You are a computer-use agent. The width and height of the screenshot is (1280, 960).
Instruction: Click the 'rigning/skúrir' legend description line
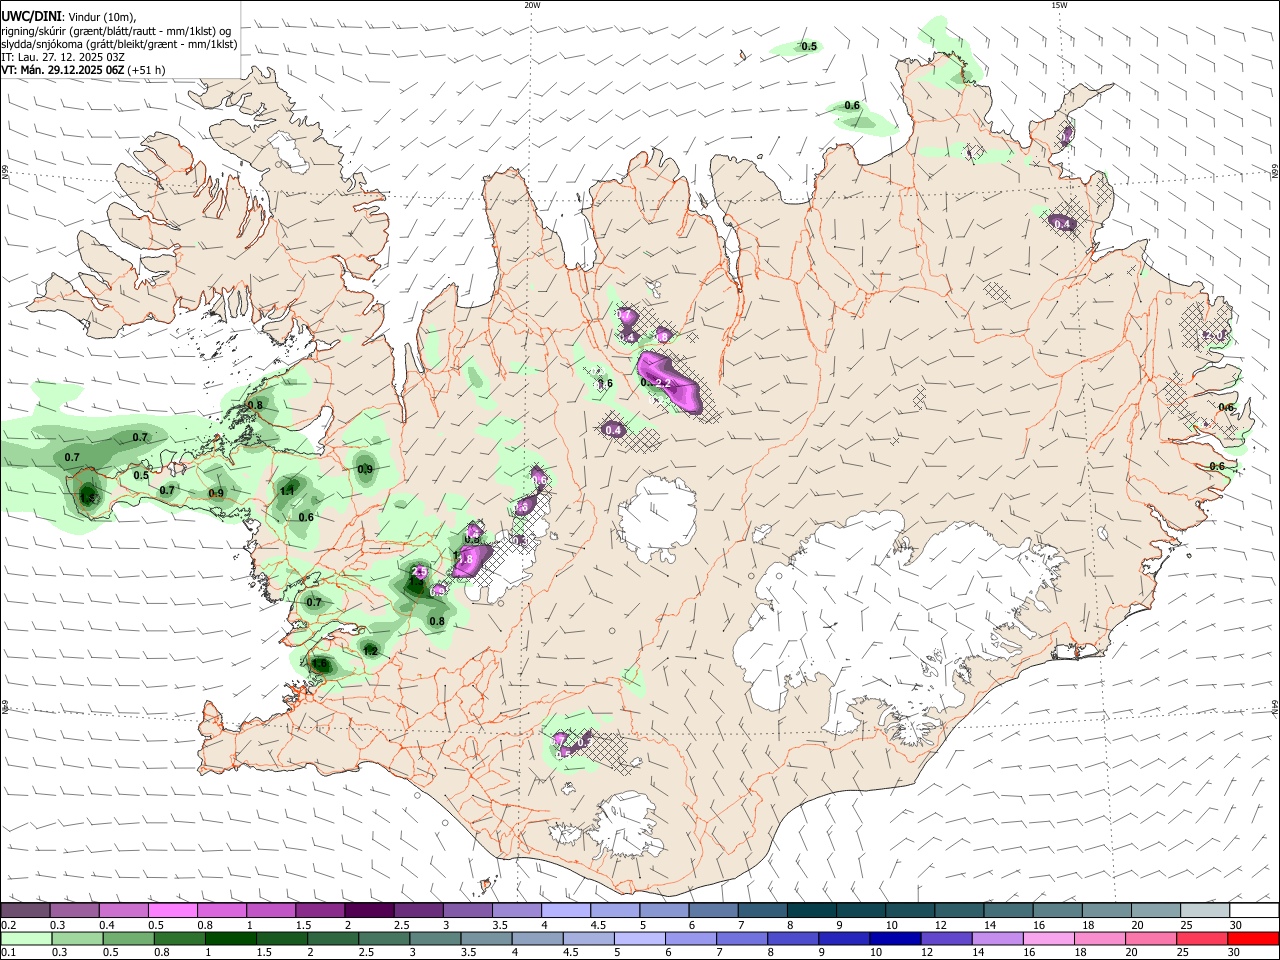click(x=115, y=30)
